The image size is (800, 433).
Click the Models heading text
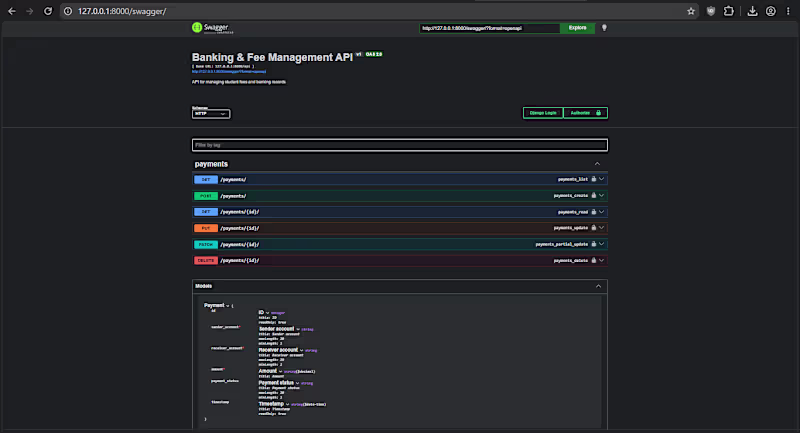pos(204,286)
